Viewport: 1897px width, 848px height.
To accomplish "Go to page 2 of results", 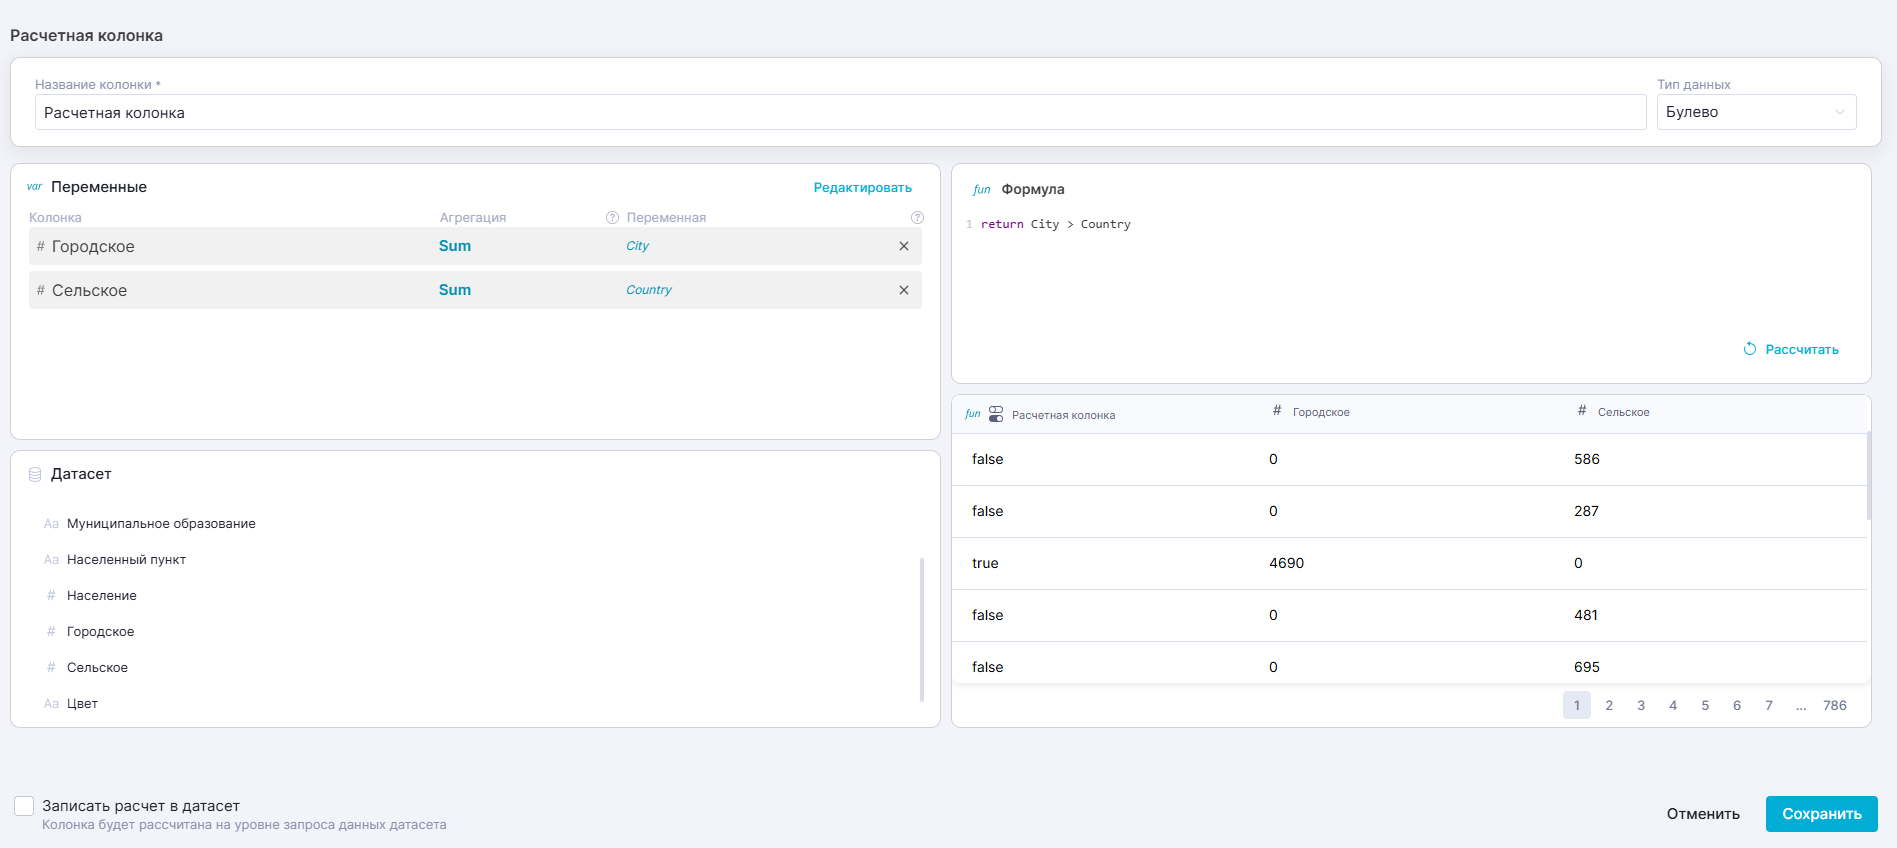I will (x=1608, y=705).
